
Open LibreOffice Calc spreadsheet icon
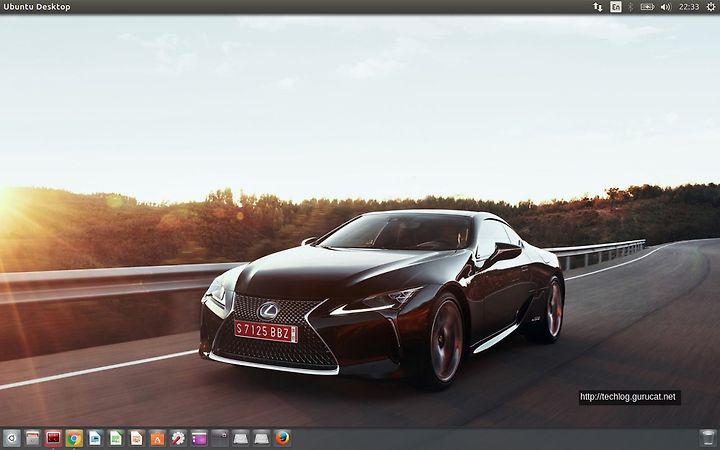pos(116,438)
